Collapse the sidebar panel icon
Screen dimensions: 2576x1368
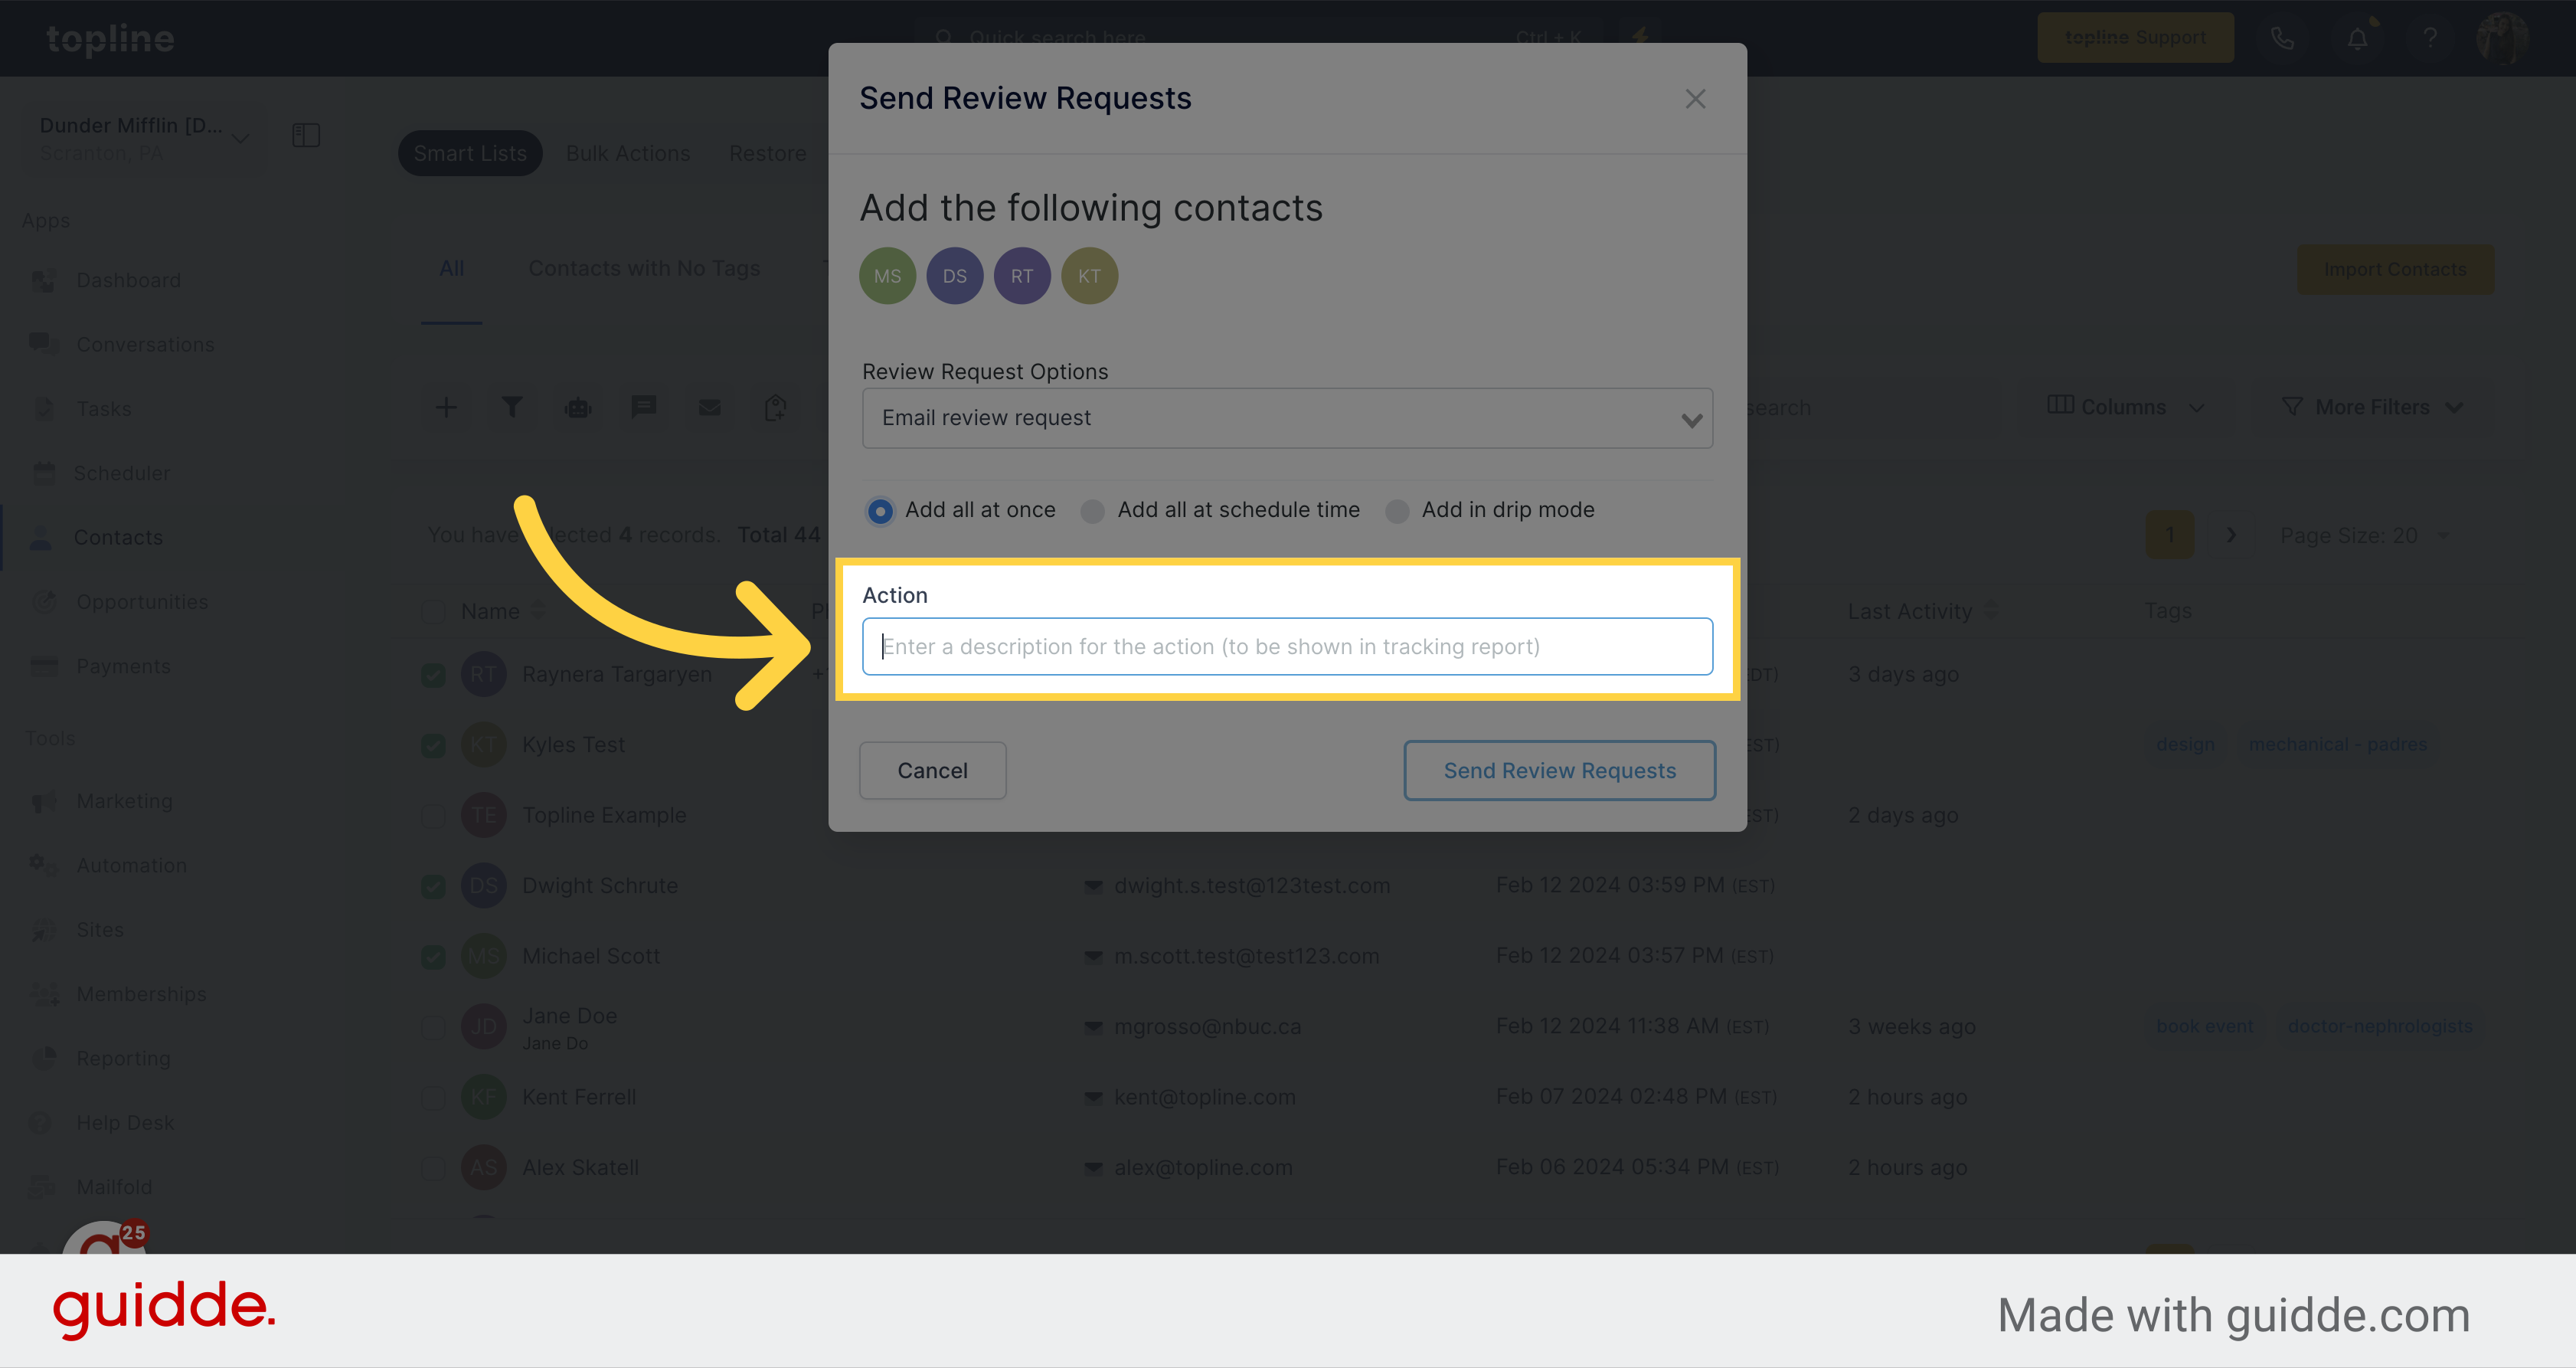click(x=306, y=135)
